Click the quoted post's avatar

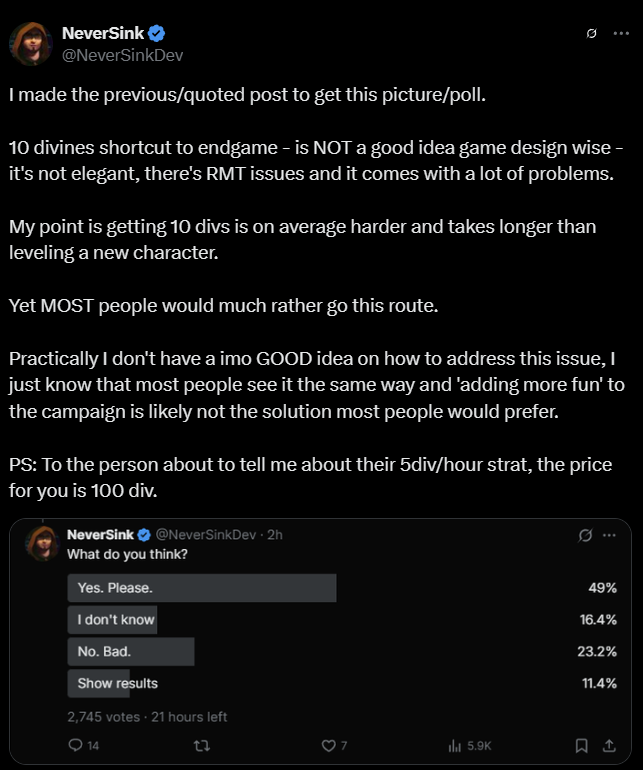(x=43, y=544)
